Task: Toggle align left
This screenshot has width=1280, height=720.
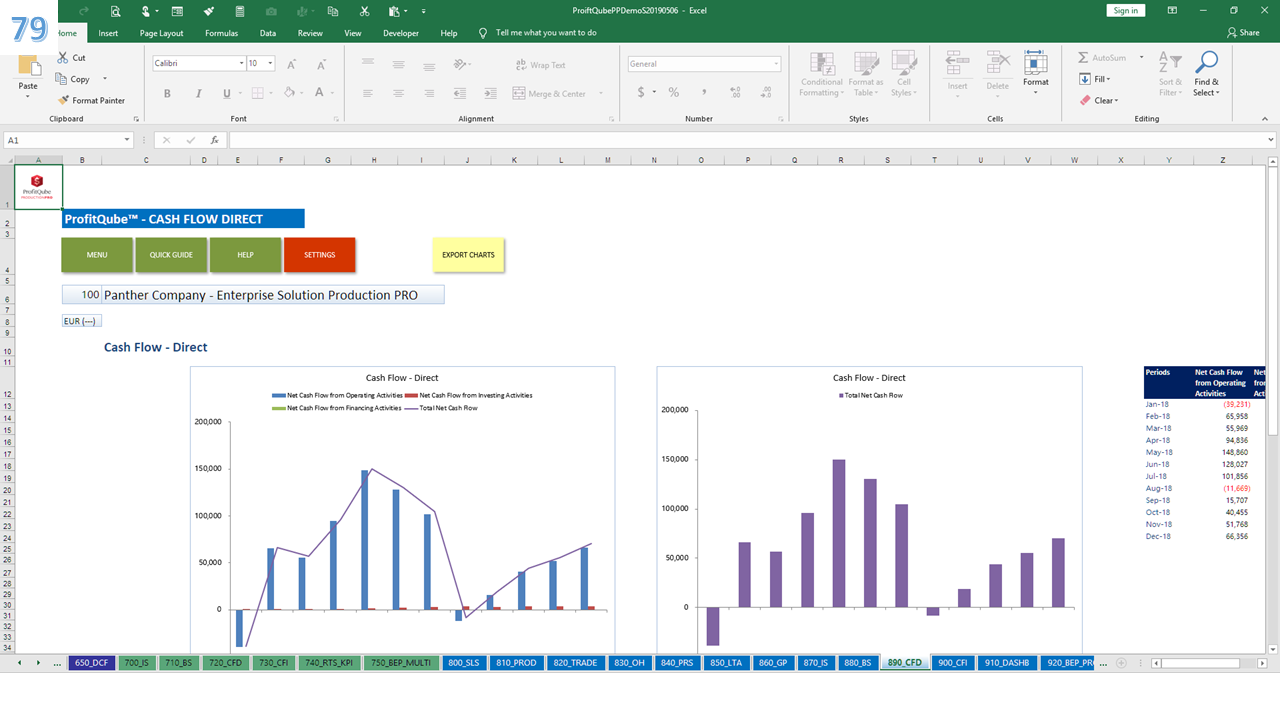Action: point(368,93)
